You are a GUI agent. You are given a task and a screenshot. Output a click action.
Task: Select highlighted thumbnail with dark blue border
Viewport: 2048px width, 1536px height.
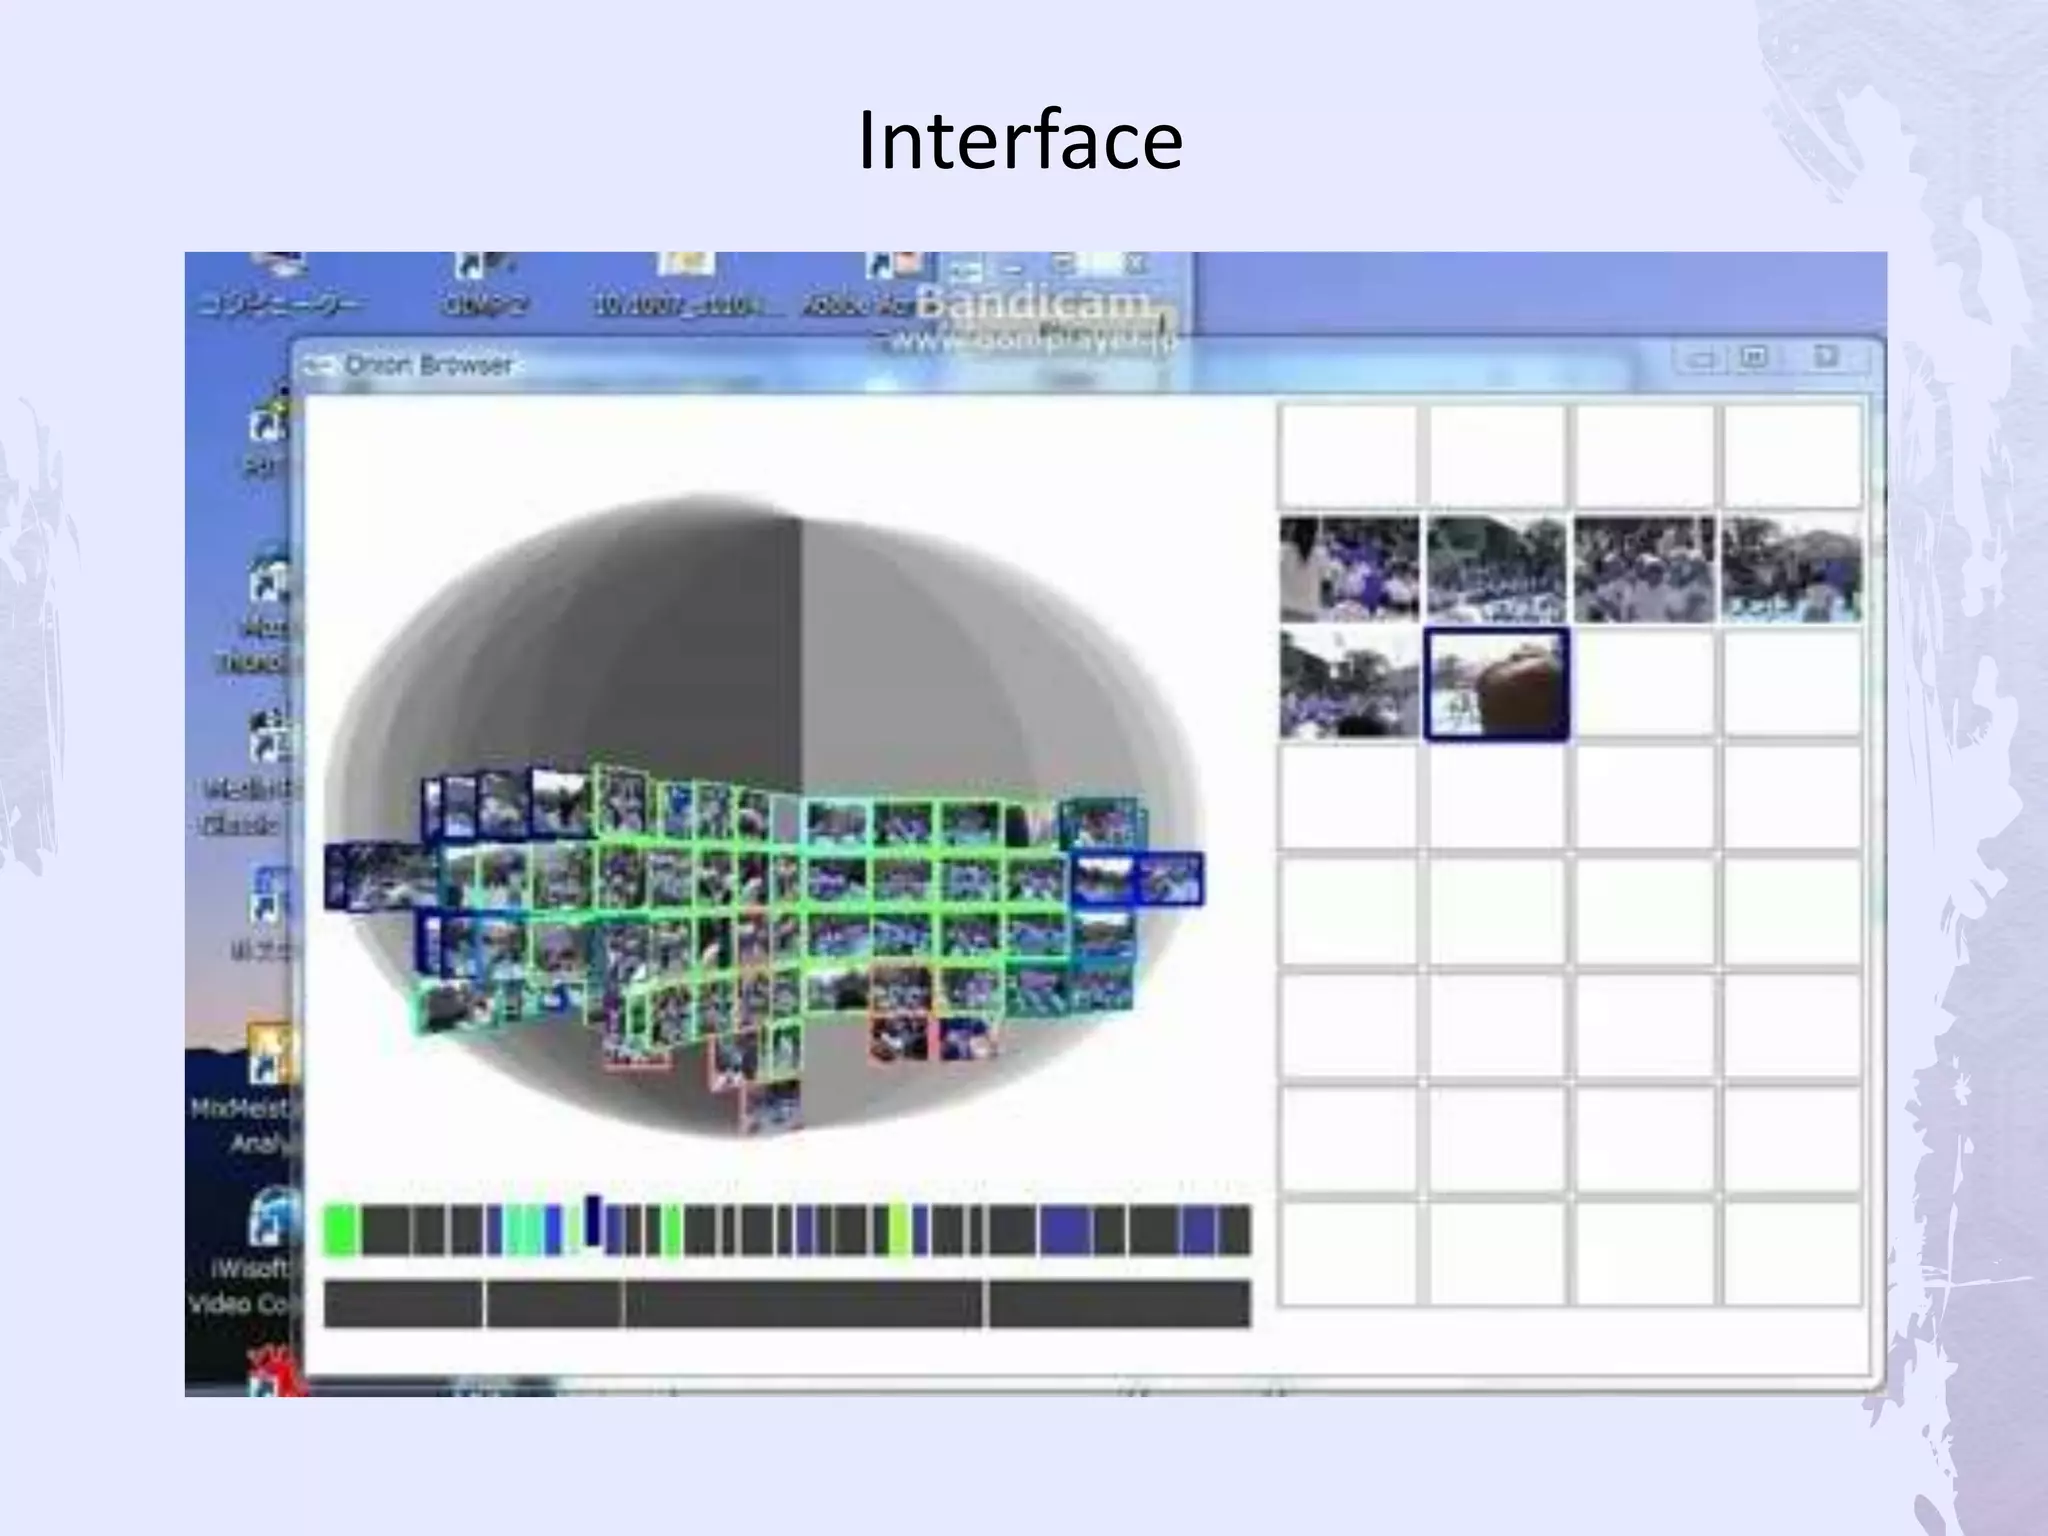[x=1496, y=685]
